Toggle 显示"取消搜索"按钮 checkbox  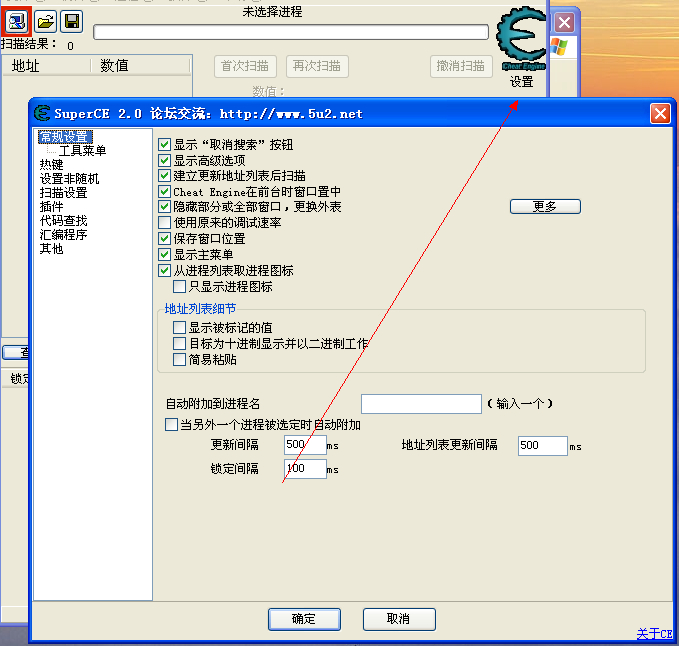coord(164,144)
